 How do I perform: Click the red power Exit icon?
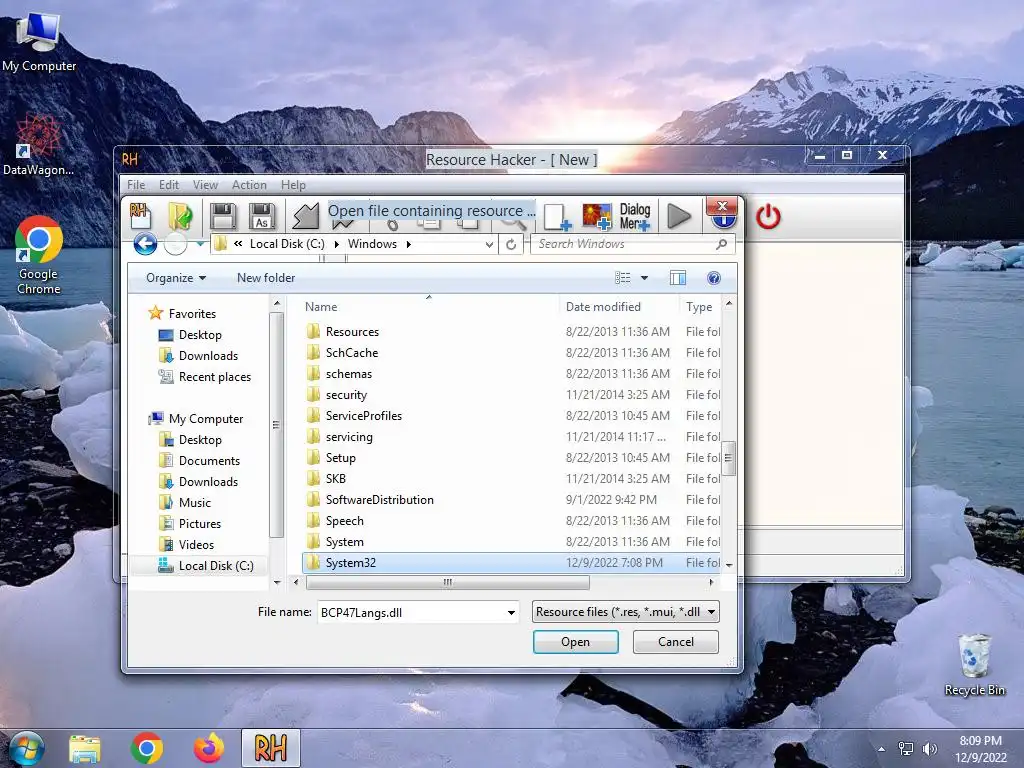[x=768, y=216]
